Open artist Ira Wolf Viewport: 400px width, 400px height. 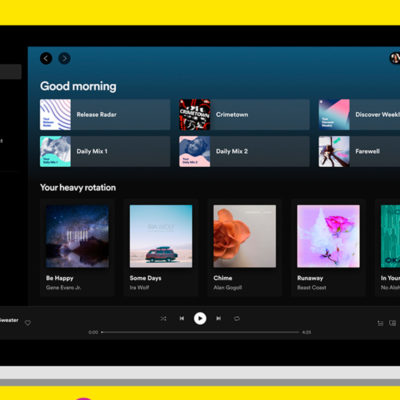point(139,287)
